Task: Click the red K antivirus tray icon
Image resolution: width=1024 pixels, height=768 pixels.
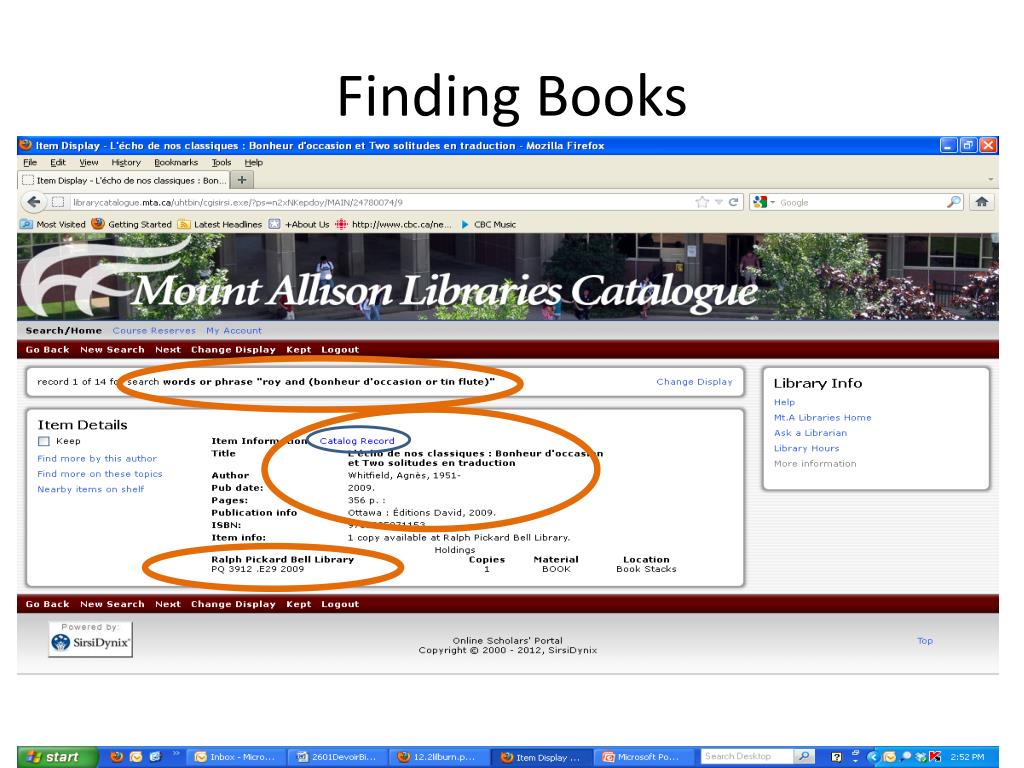Action: tap(935, 757)
